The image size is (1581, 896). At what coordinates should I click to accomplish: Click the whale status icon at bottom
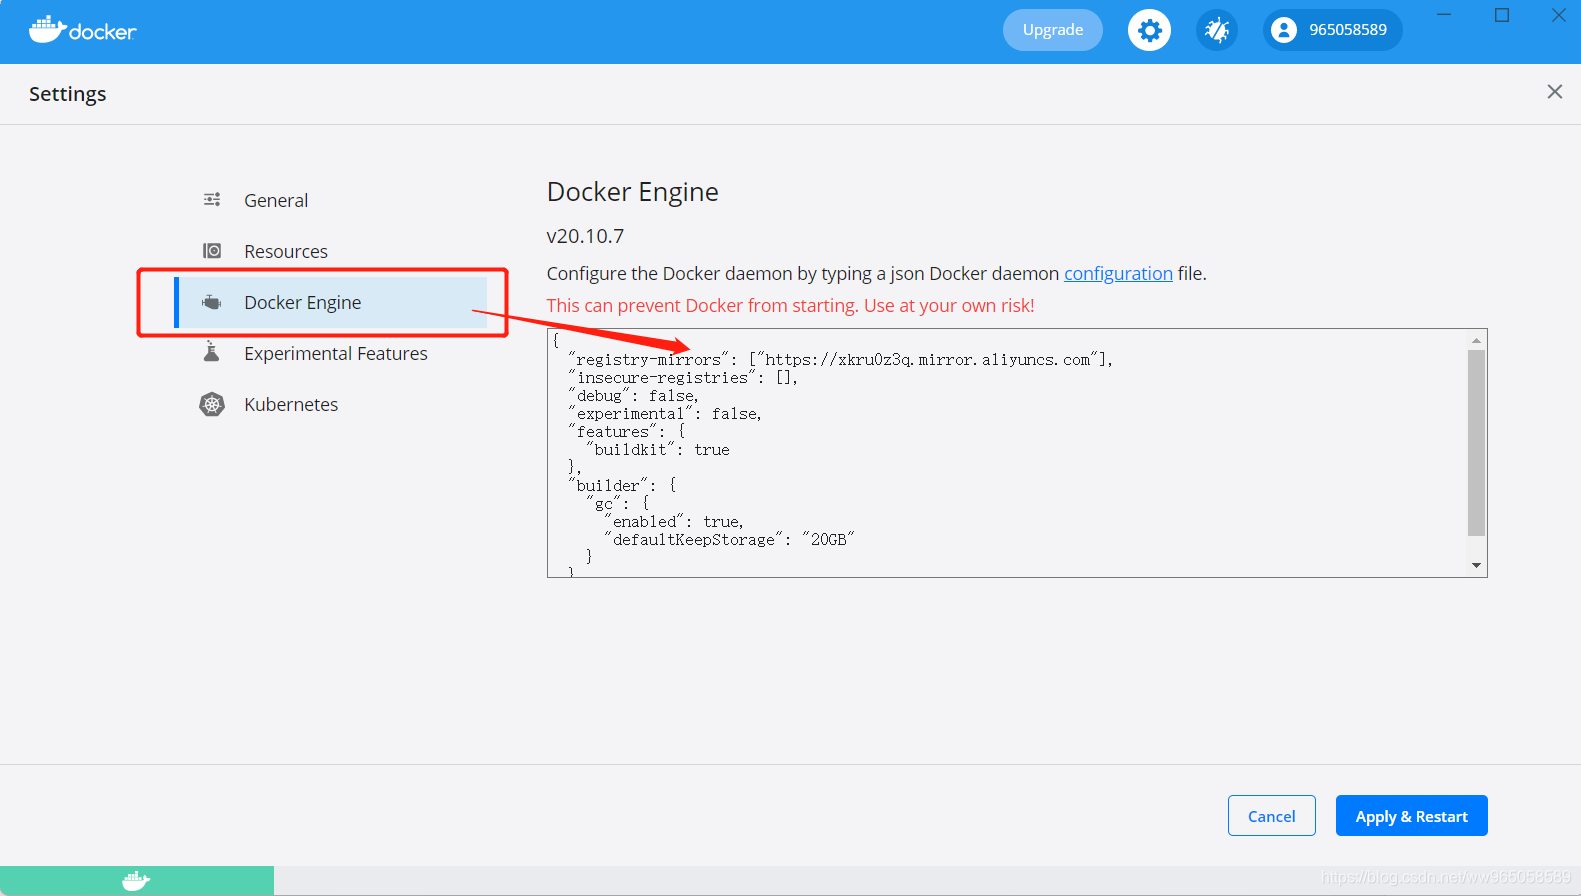(x=136, y=881)
